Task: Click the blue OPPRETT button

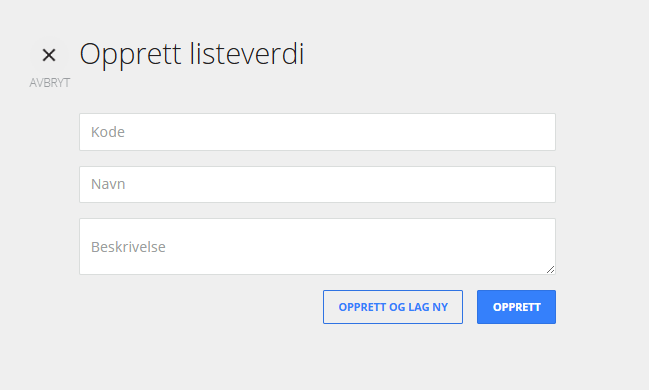Action: point(516,307)
